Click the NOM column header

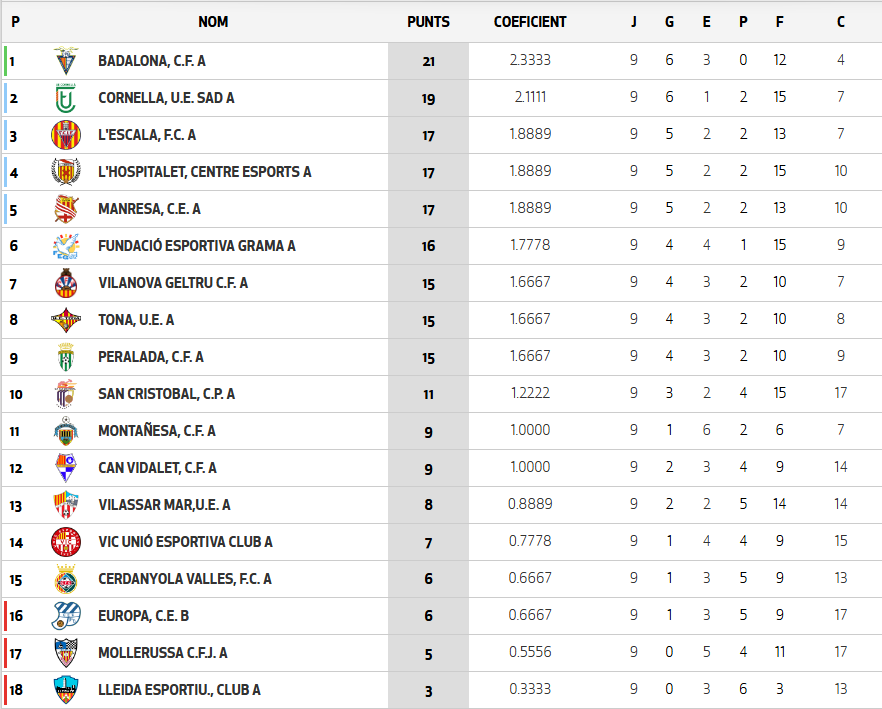(x=213, y=22)
